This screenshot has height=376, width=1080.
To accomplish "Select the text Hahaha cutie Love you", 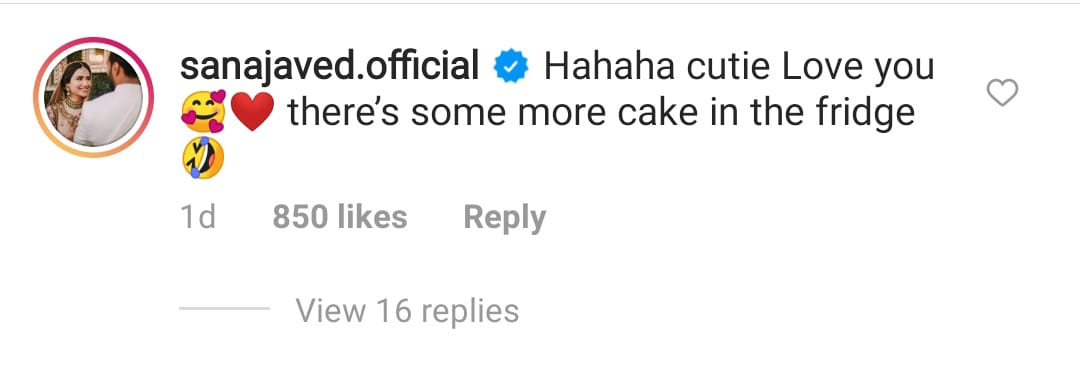I will (x=738, y=68).
